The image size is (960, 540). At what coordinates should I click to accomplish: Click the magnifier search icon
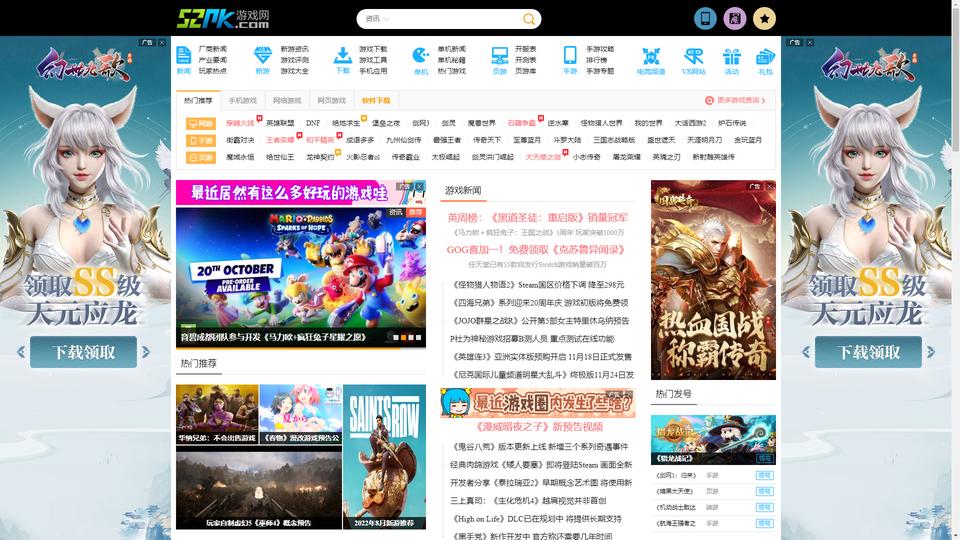pyautogui.click(x=528, y=19)
